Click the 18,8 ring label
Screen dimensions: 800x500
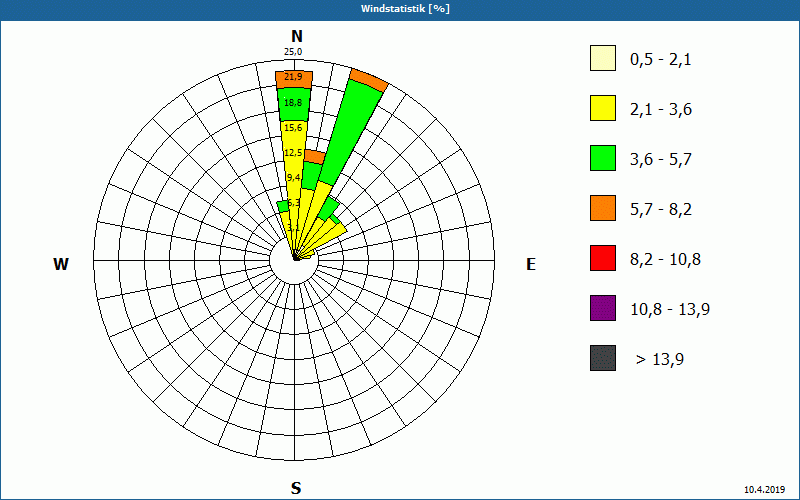click(293, 103)
